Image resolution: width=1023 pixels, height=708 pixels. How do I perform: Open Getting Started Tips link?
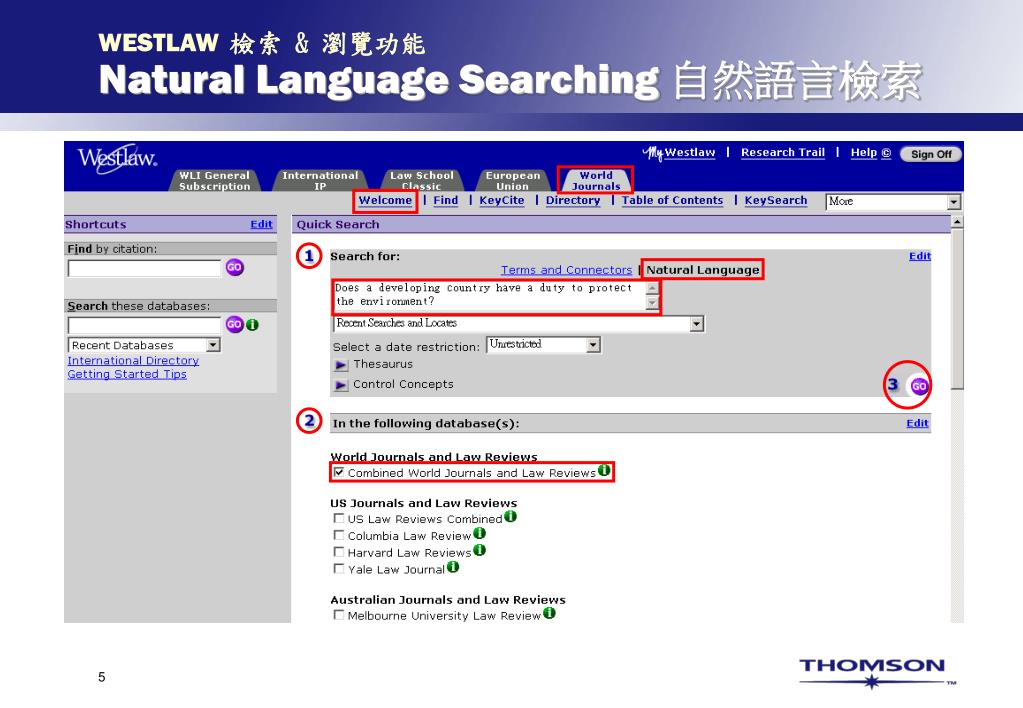pyautogui.click(x=127, y=374)
